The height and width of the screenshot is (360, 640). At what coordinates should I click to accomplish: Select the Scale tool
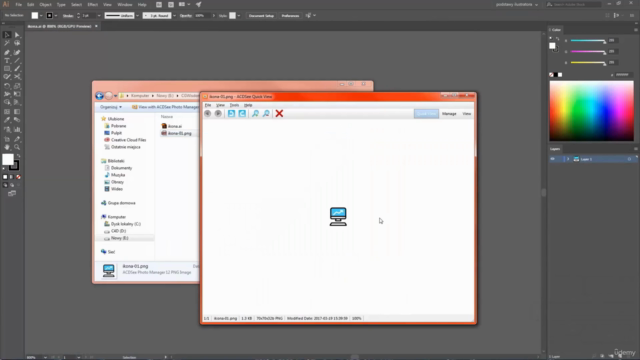[17, 86]
